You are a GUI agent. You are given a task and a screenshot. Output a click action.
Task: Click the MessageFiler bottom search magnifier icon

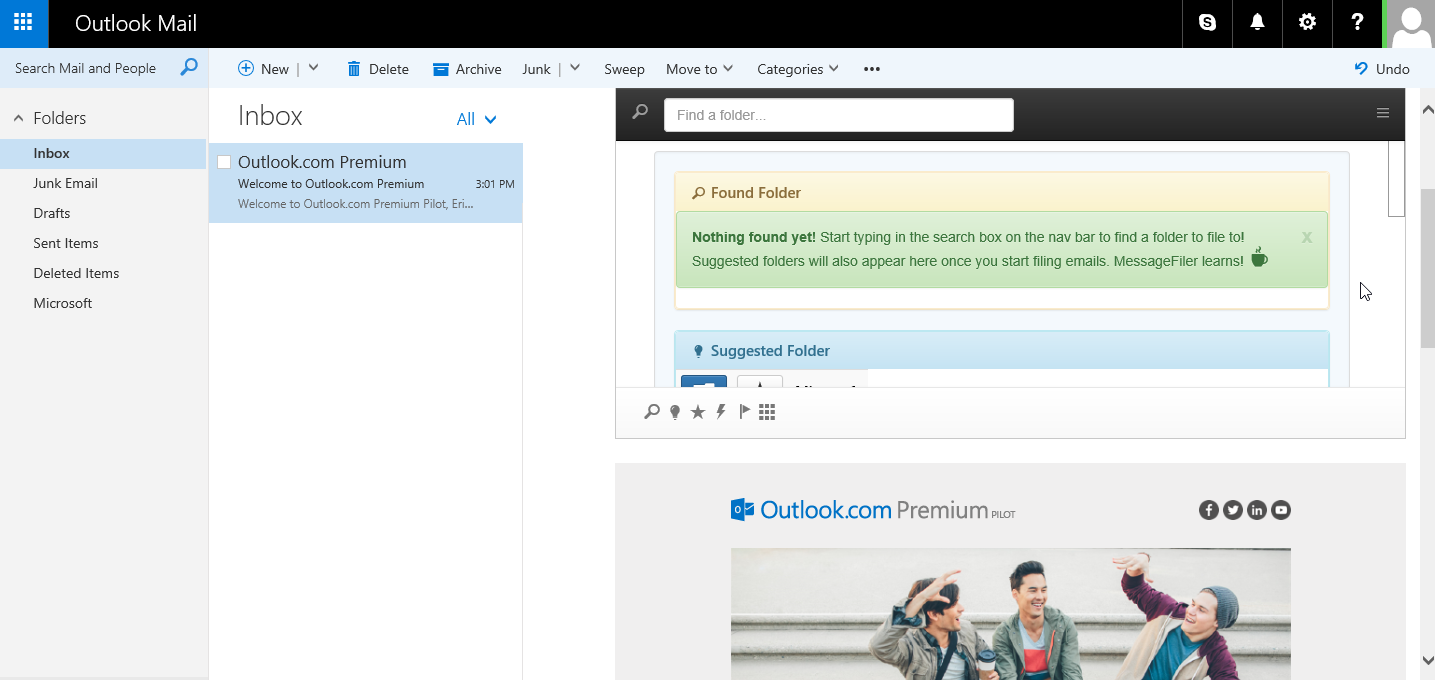[x=652, y=411]
